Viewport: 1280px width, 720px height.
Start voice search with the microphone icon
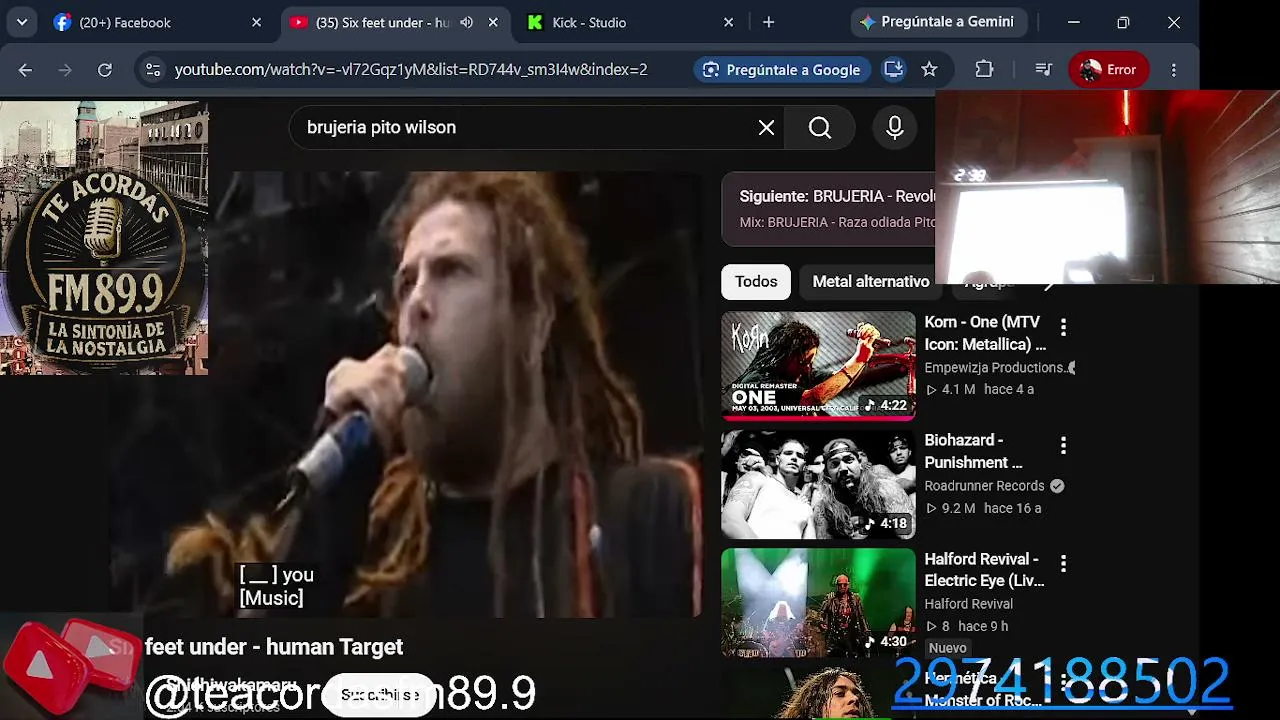895,127
